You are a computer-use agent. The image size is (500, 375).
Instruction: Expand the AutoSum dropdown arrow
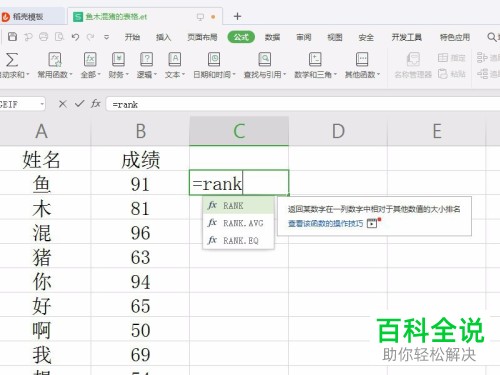pos(28,75)
